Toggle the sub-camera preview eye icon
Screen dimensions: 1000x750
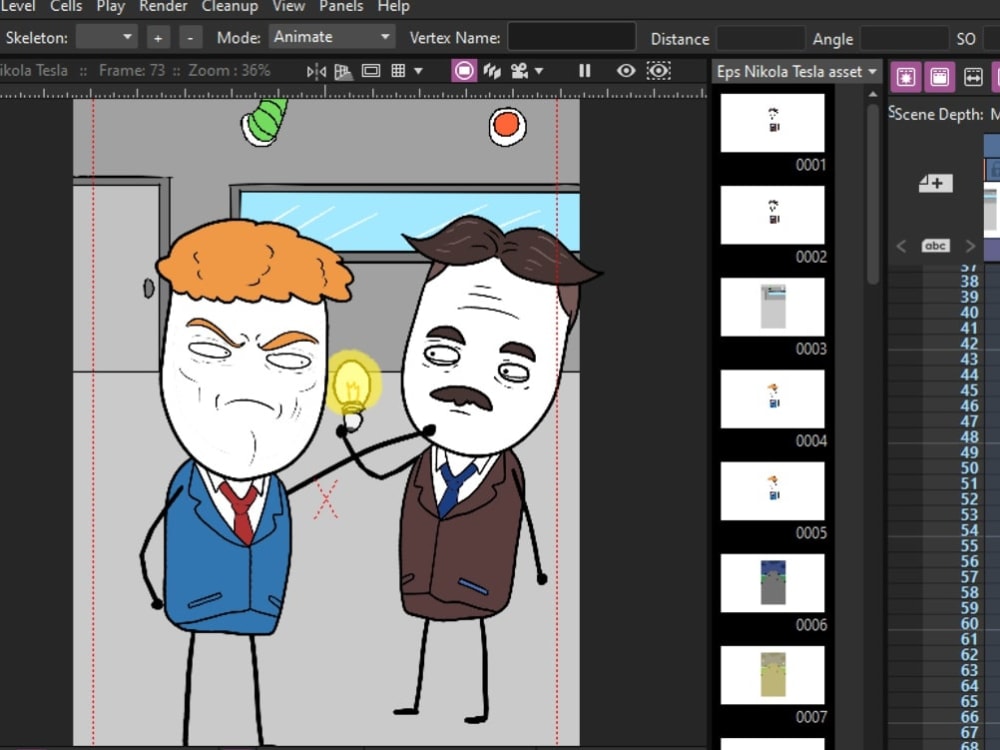[x=659, y=71]
